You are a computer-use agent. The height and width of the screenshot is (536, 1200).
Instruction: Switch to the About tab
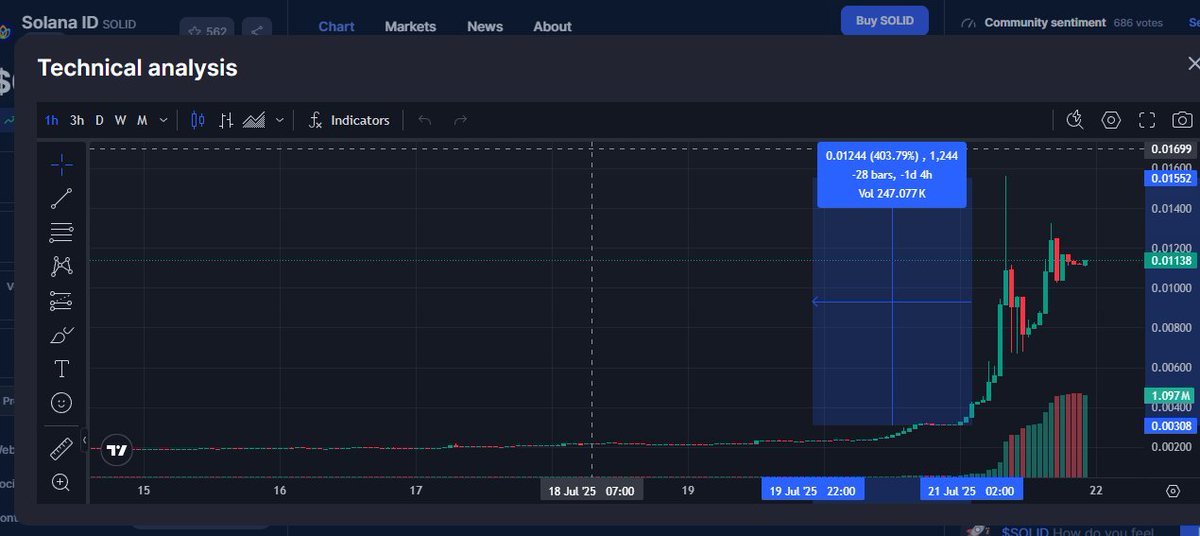[552, 26]
